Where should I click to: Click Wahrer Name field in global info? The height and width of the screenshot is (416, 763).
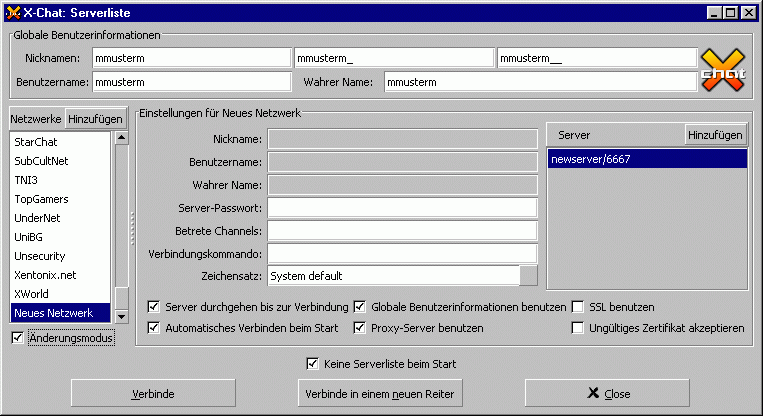[x=541, y=82]
